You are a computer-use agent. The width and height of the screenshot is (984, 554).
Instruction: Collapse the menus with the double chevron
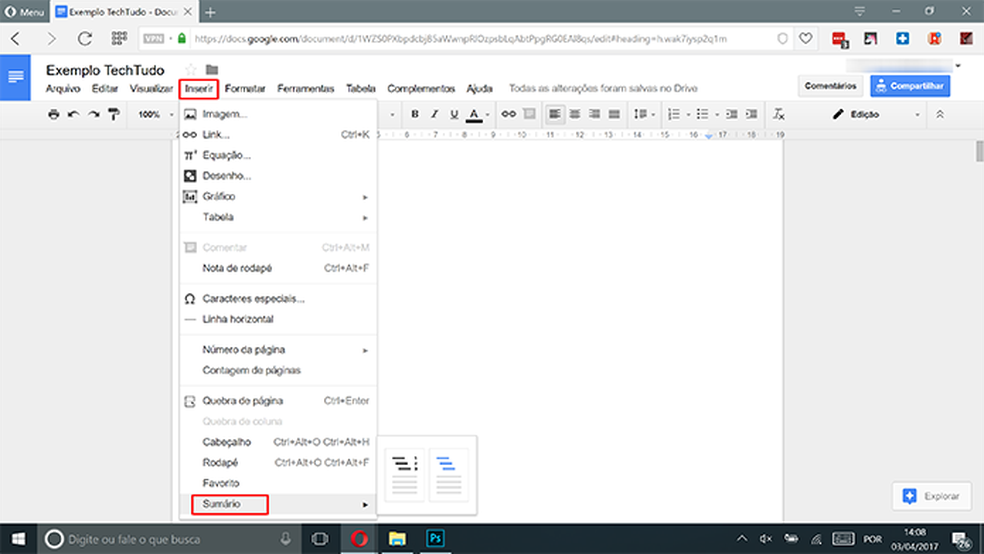(939, 114)
